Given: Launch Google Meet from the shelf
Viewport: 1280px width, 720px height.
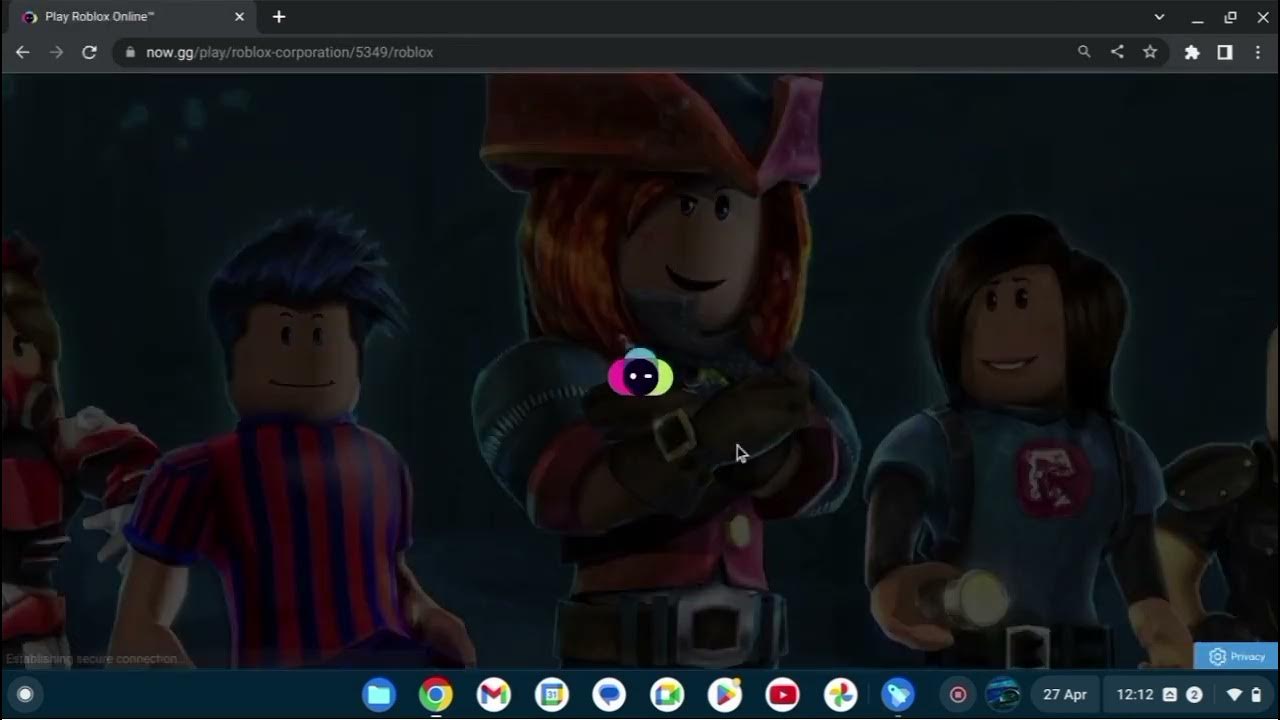Looking at the screenshot, I should [667, 694].
